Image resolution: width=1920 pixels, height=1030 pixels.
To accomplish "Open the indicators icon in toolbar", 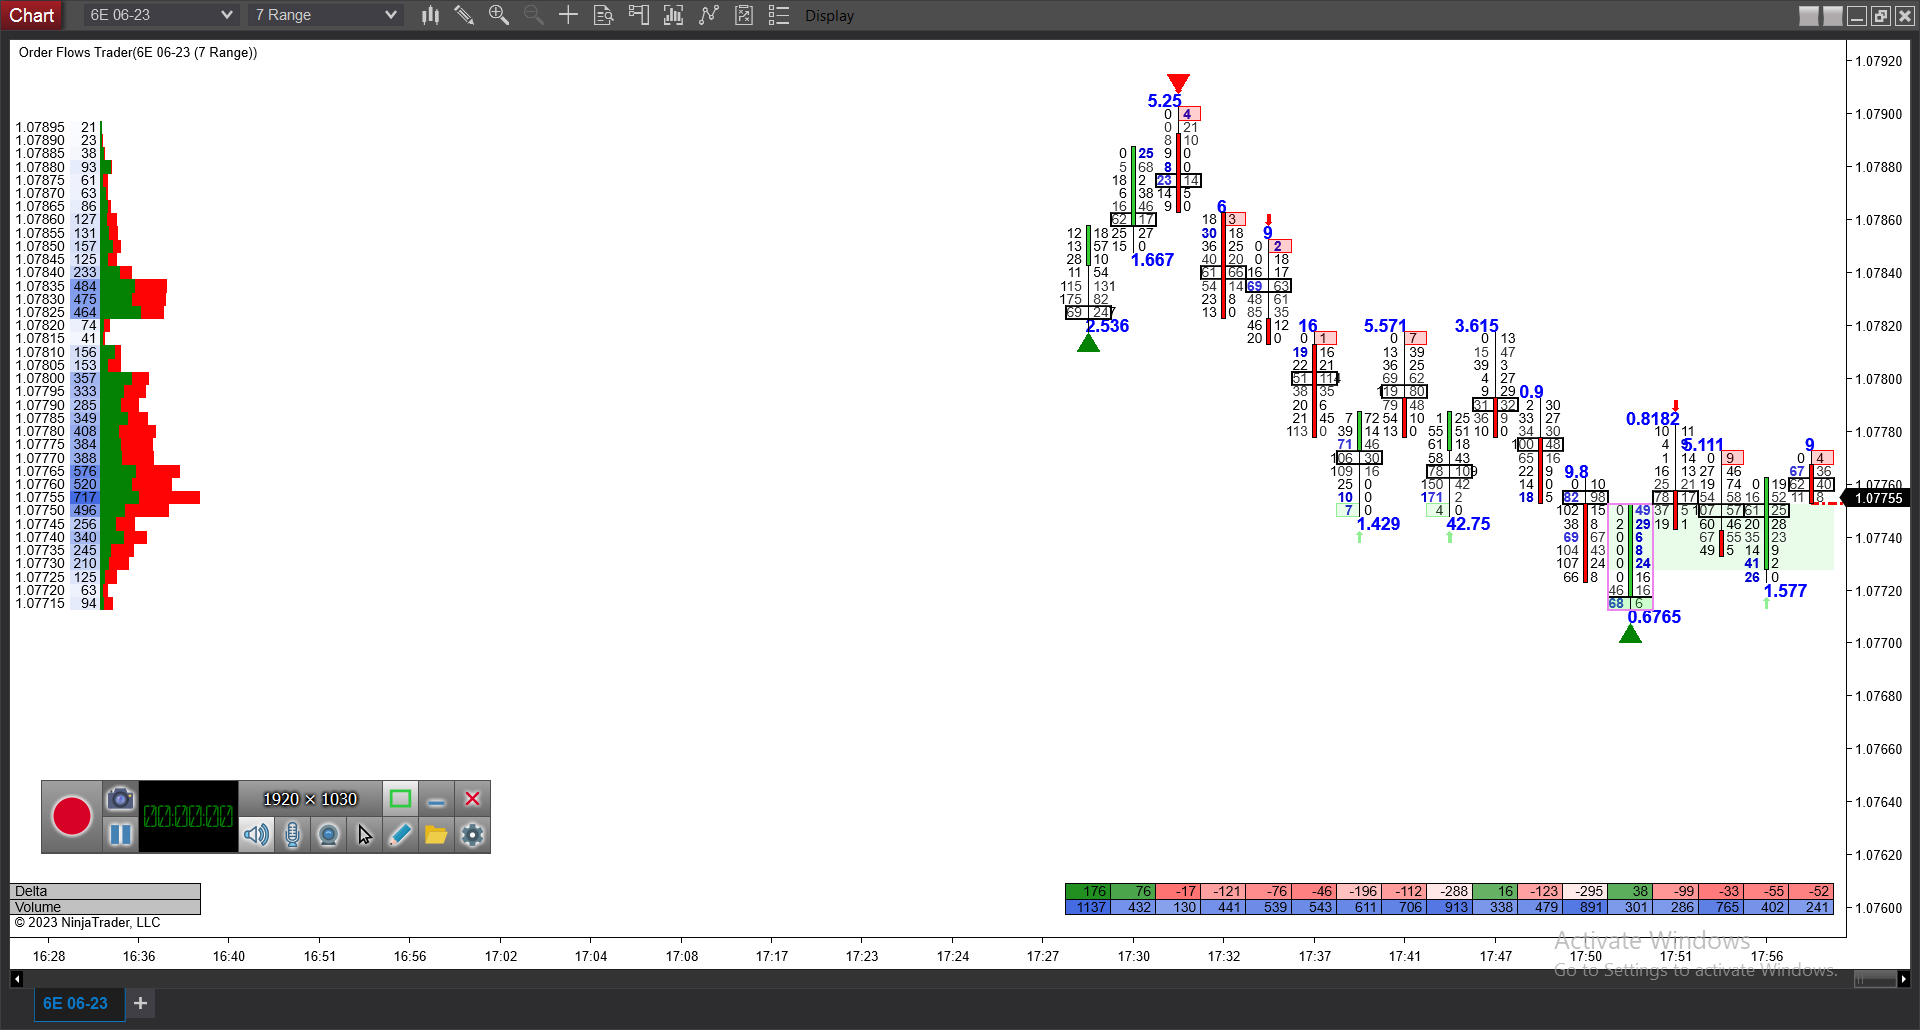I will pos(709,15).
